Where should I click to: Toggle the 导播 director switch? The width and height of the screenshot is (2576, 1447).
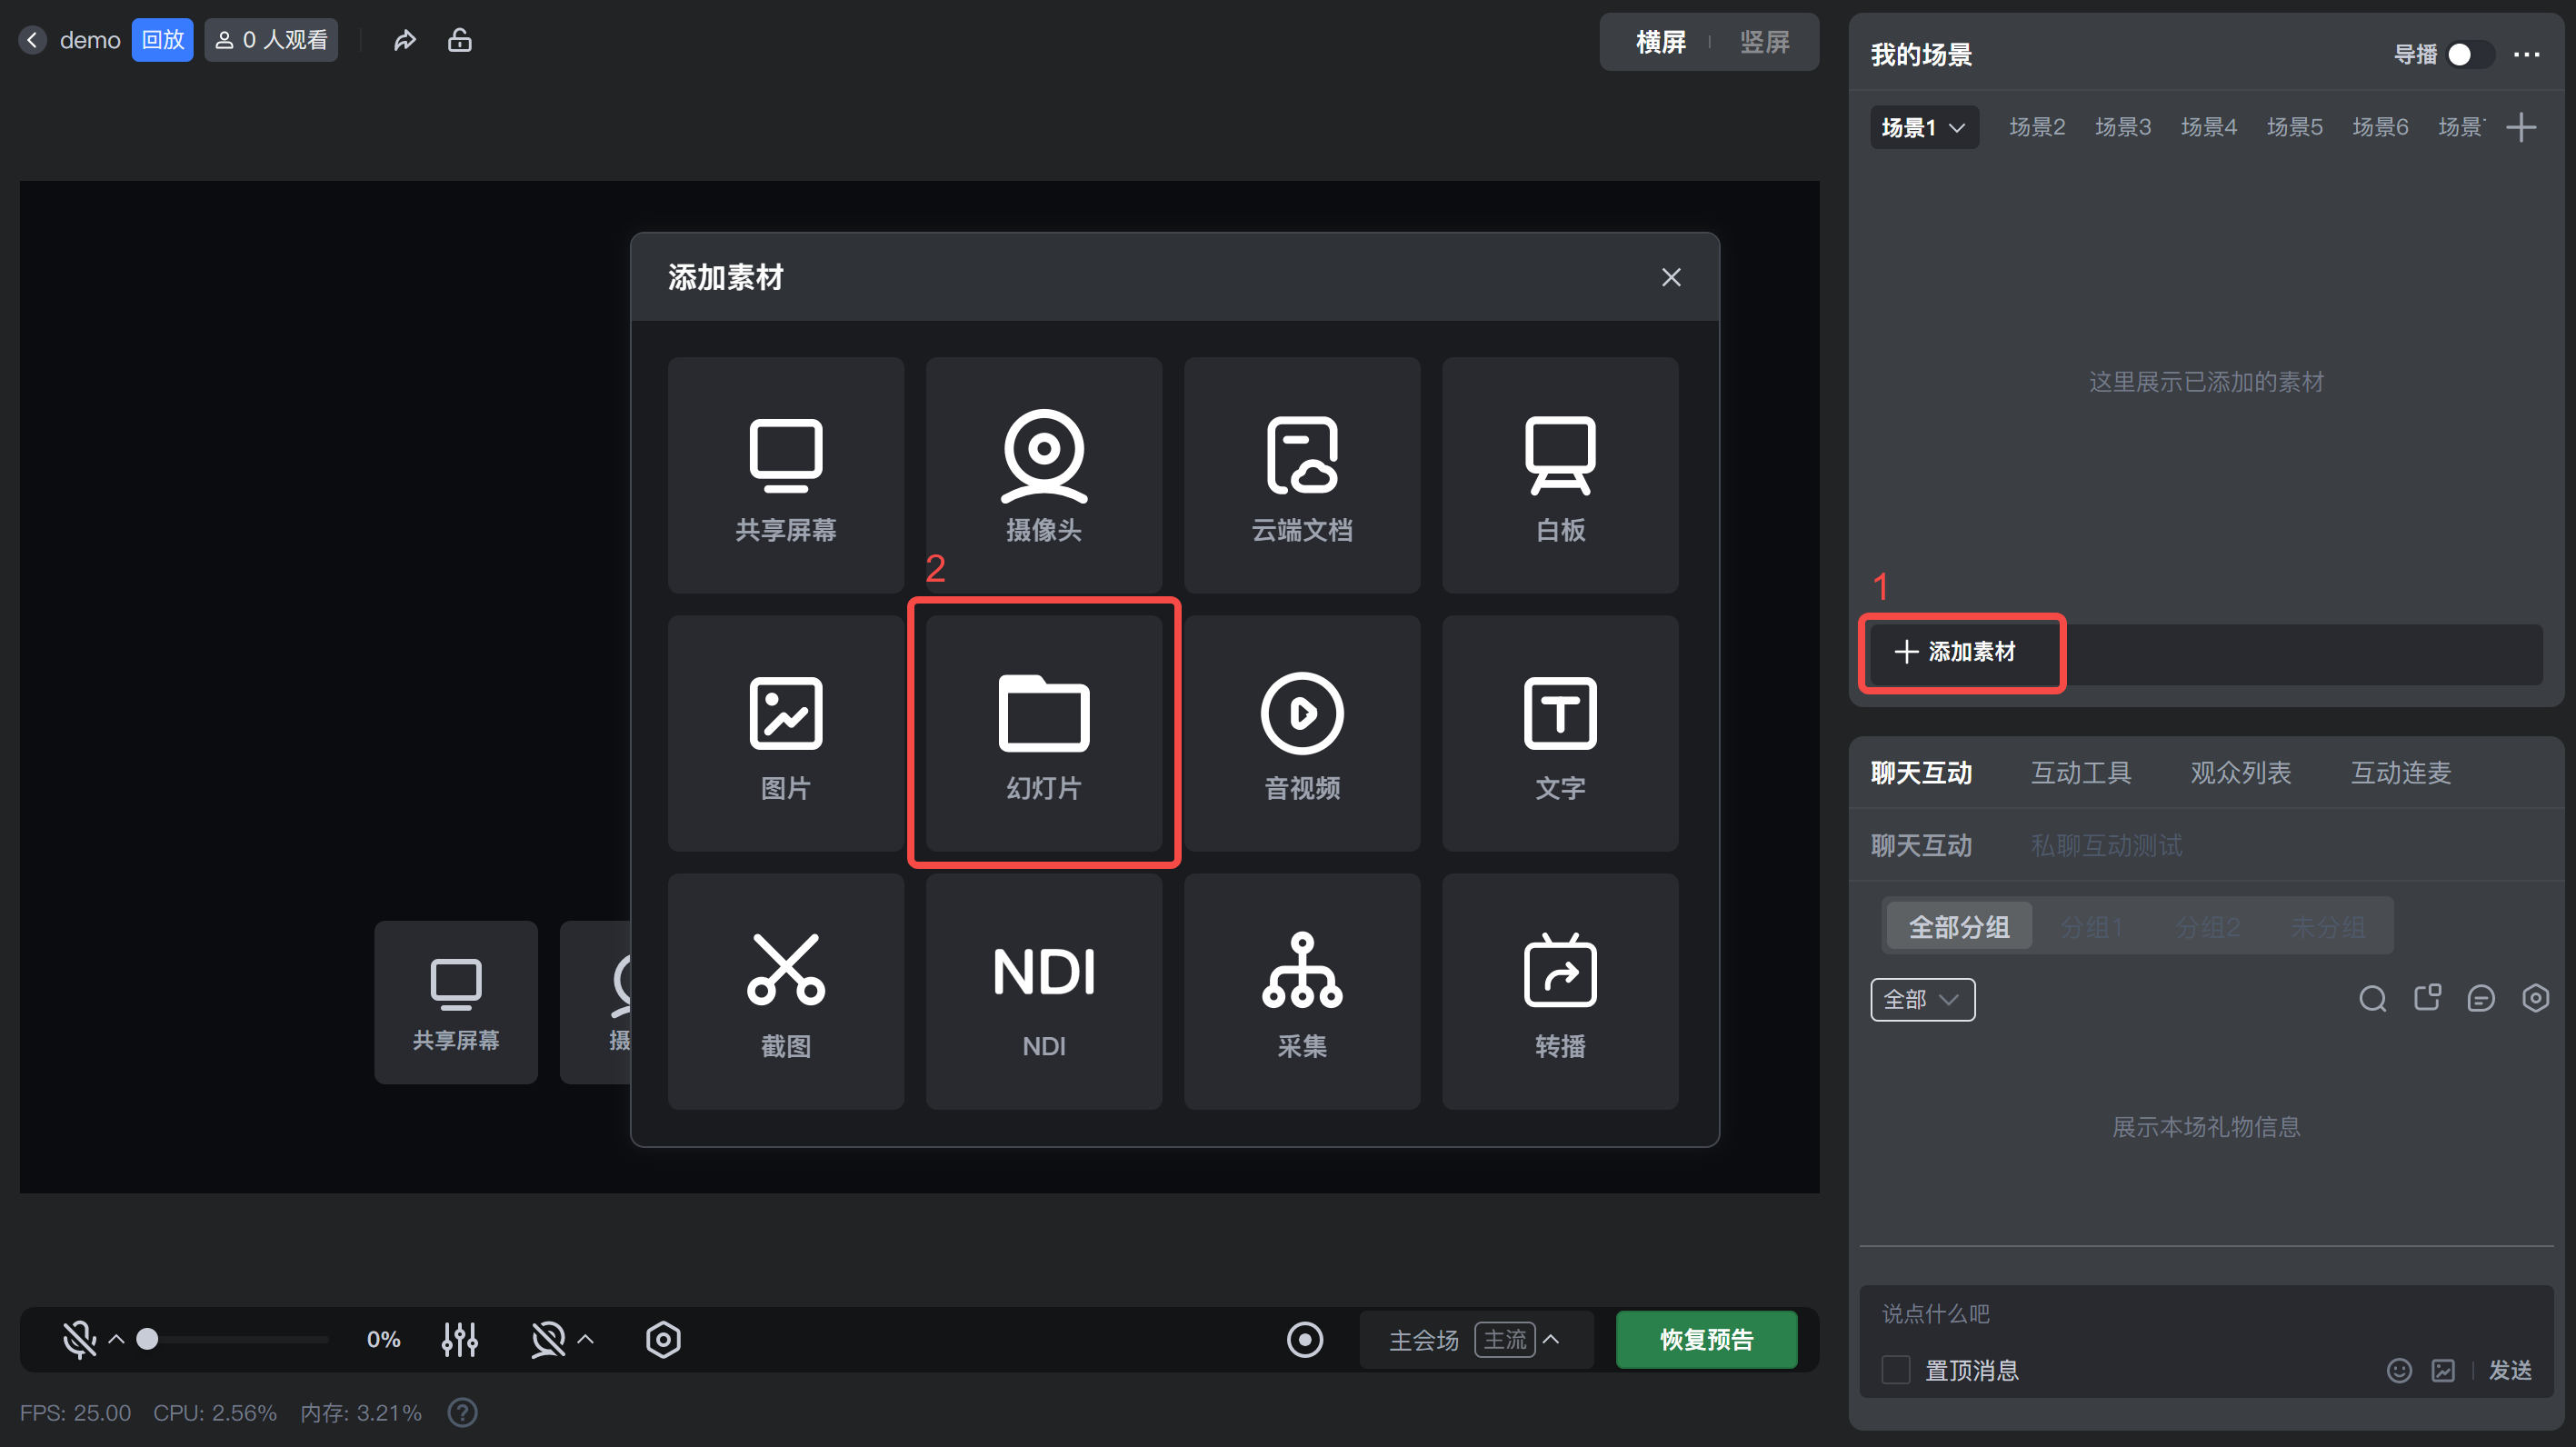[2468, 54]
